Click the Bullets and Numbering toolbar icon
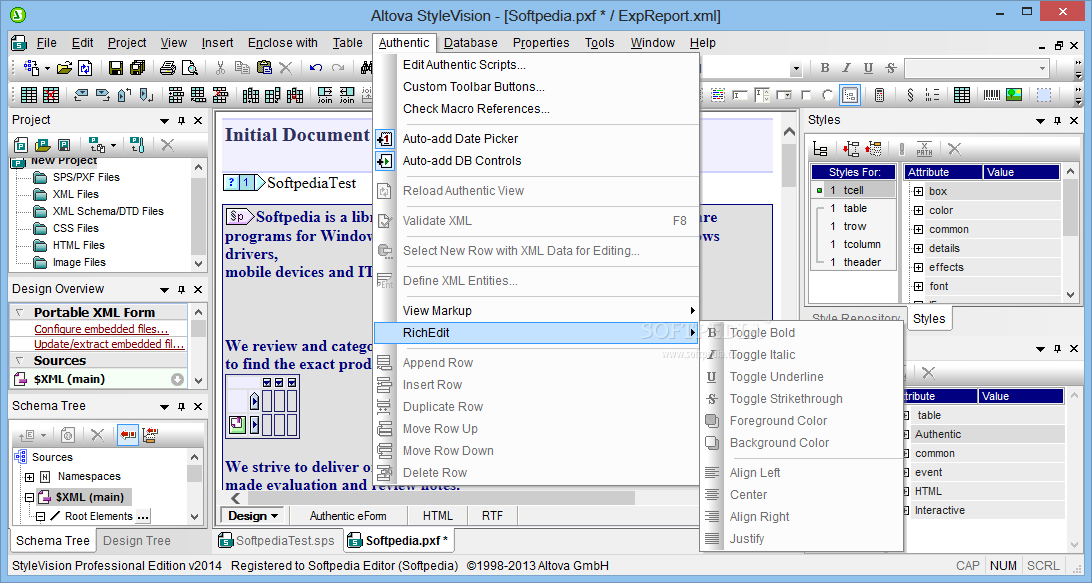The width and height of the screenshot is (1092, 583). pos(932,95)
